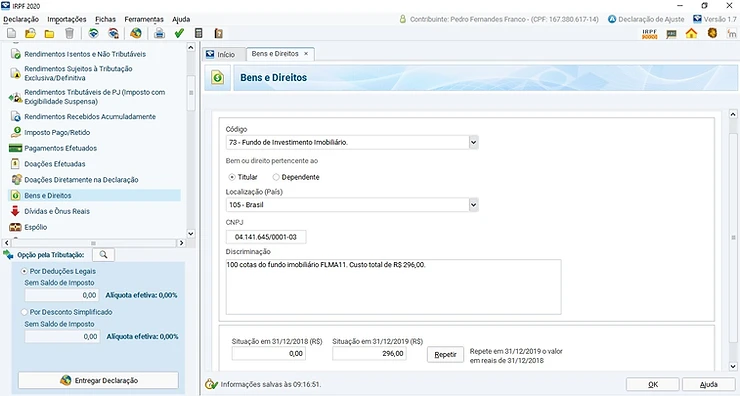Screen dimensions: 740x396
Task: Close the Bens e Direitos tab
Action: coord(306,54)
